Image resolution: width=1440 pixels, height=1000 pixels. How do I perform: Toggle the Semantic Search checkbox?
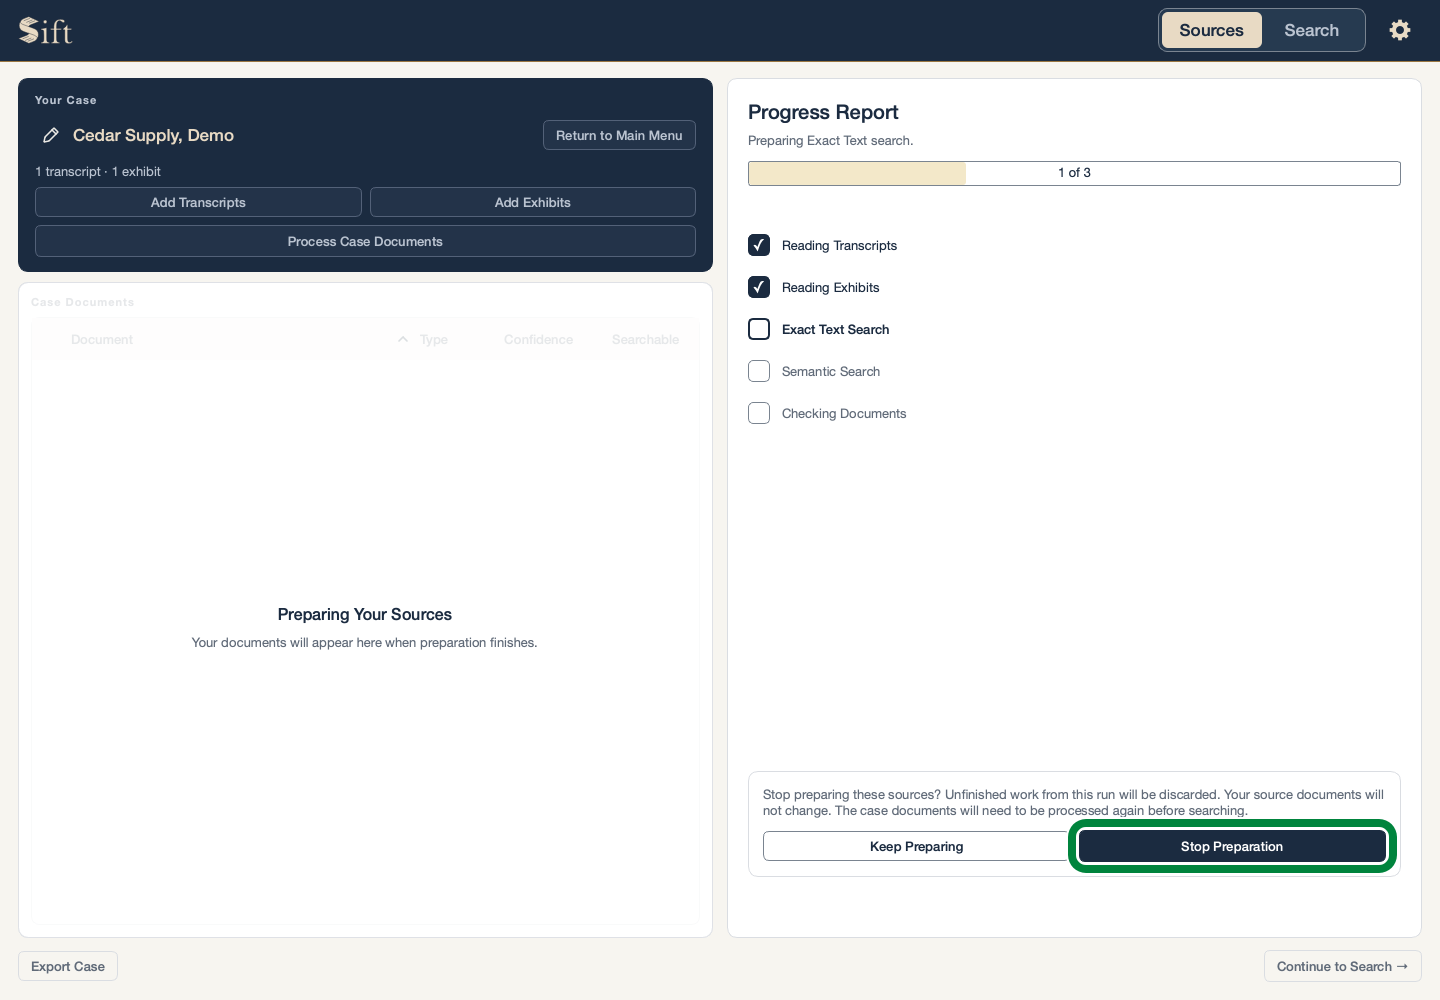click(759, 371)
